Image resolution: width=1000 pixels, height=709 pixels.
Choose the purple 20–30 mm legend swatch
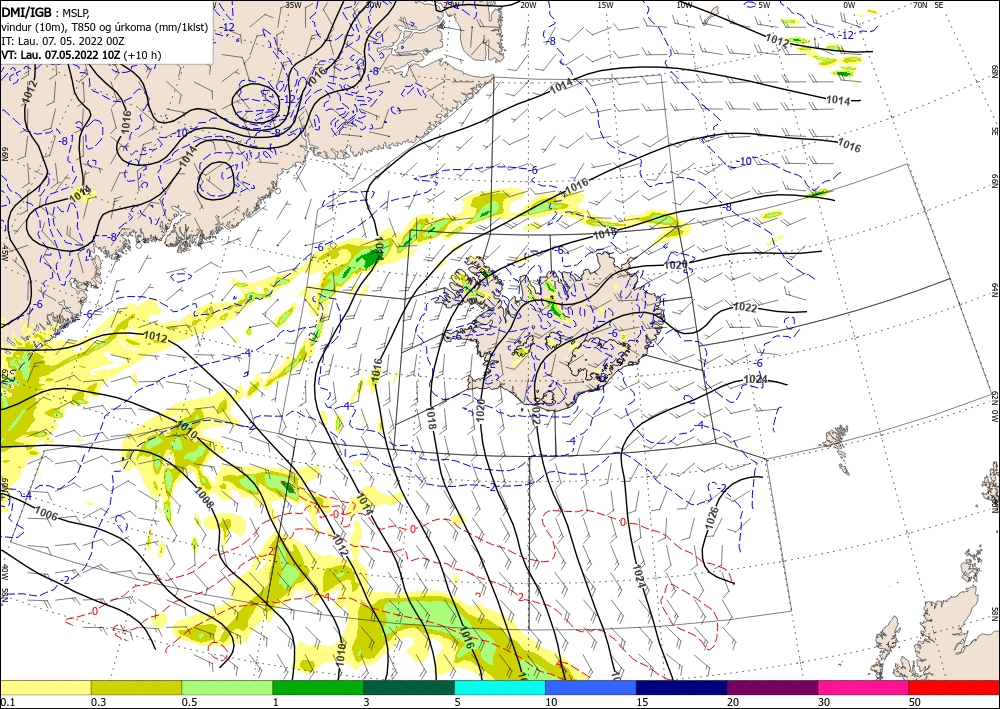click(772, 687)
